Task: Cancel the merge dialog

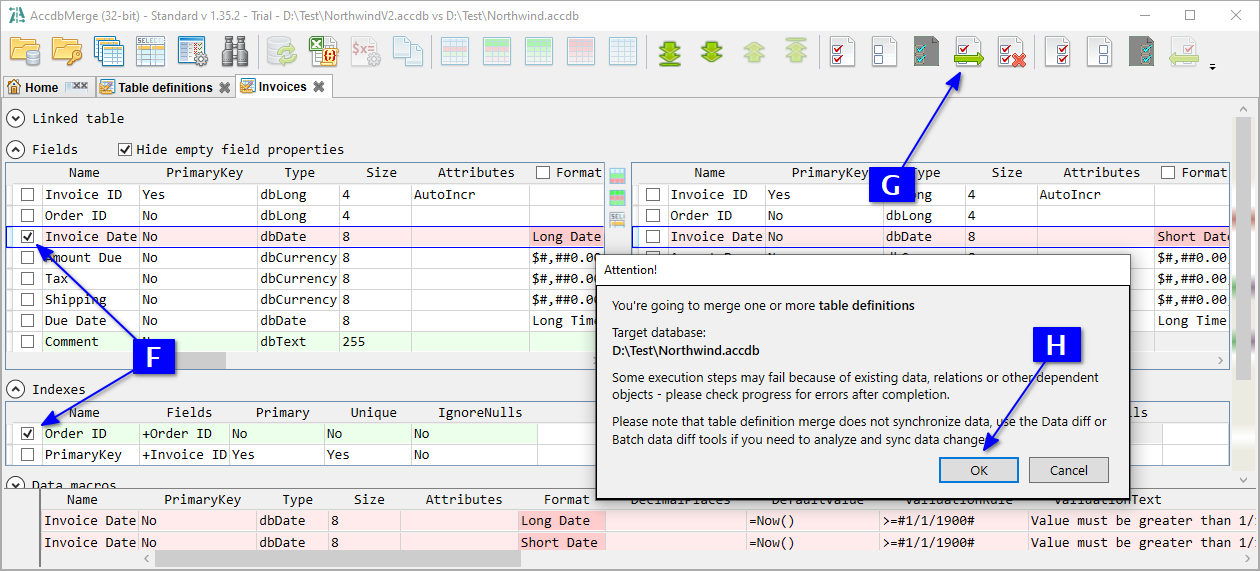Action: 1068,470
